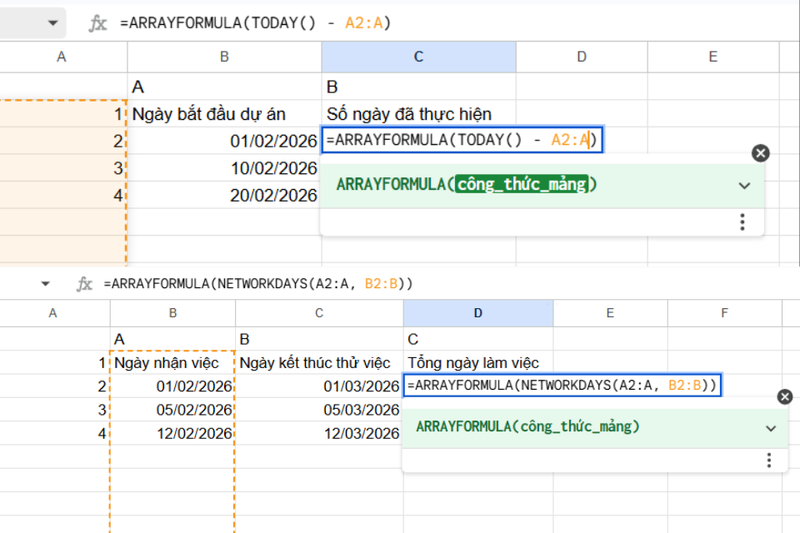The height and width of the screenshot is (533, 800).
Task: Click the cell labeled B above 'Ngày kết thúc thử việc'
Action: click(x=319, y=339)
